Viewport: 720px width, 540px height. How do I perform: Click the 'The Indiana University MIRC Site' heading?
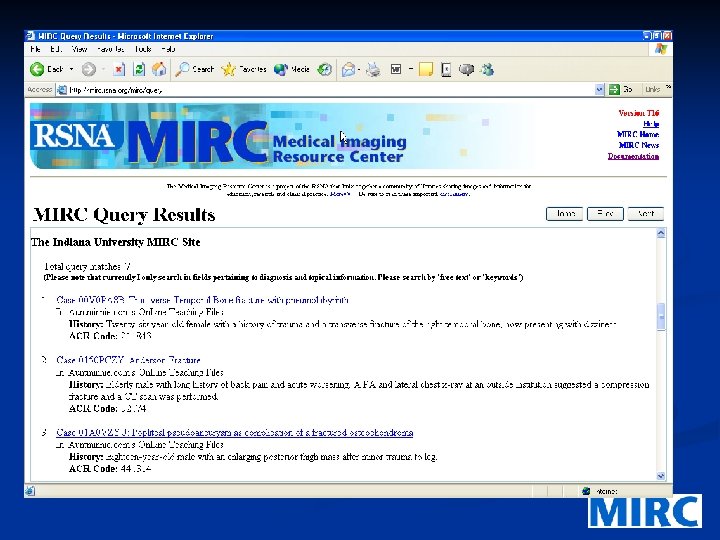coord(116,242)
